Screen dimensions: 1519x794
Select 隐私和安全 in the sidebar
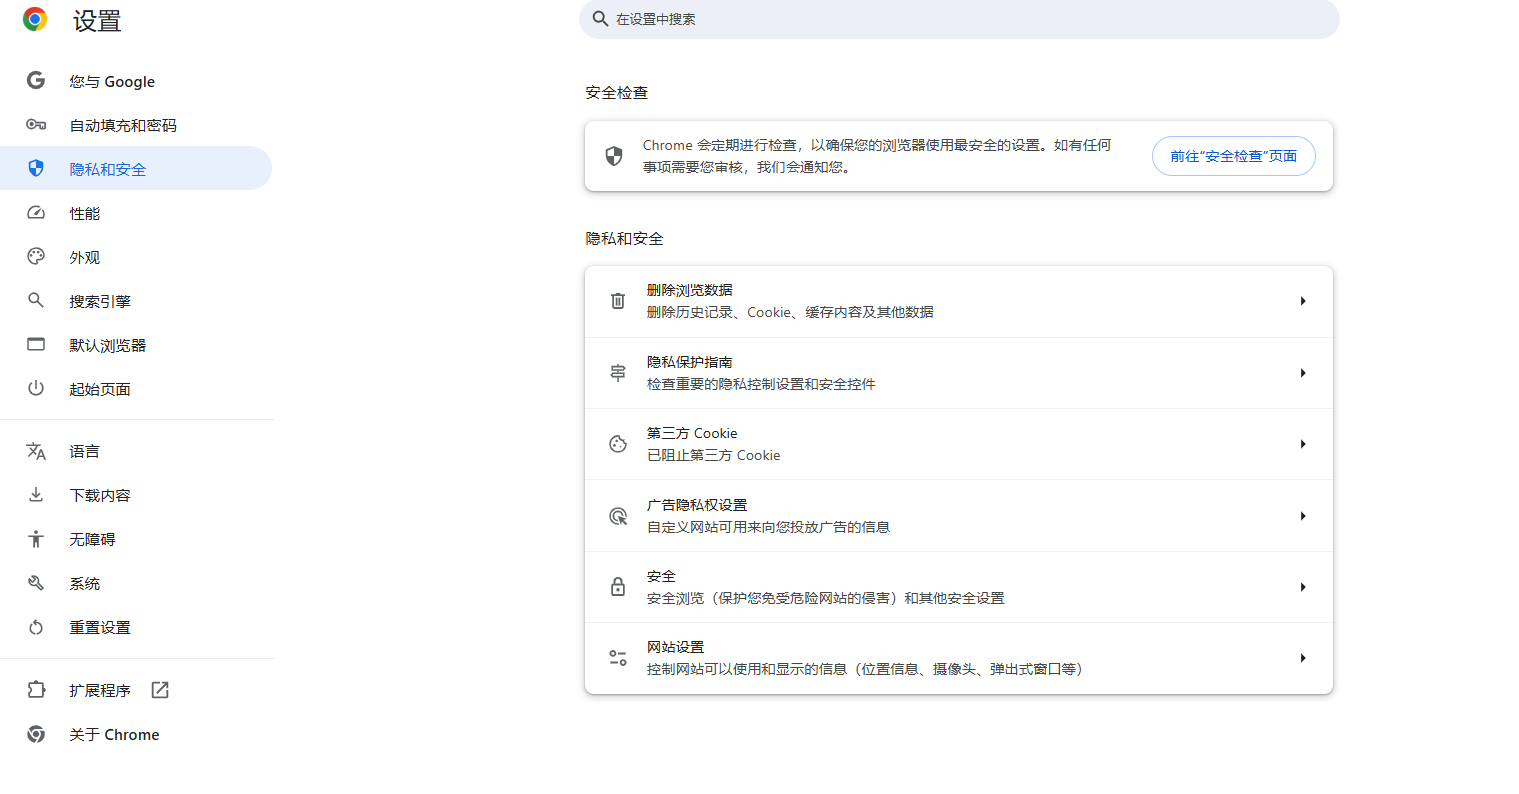[x=136, y=168]
